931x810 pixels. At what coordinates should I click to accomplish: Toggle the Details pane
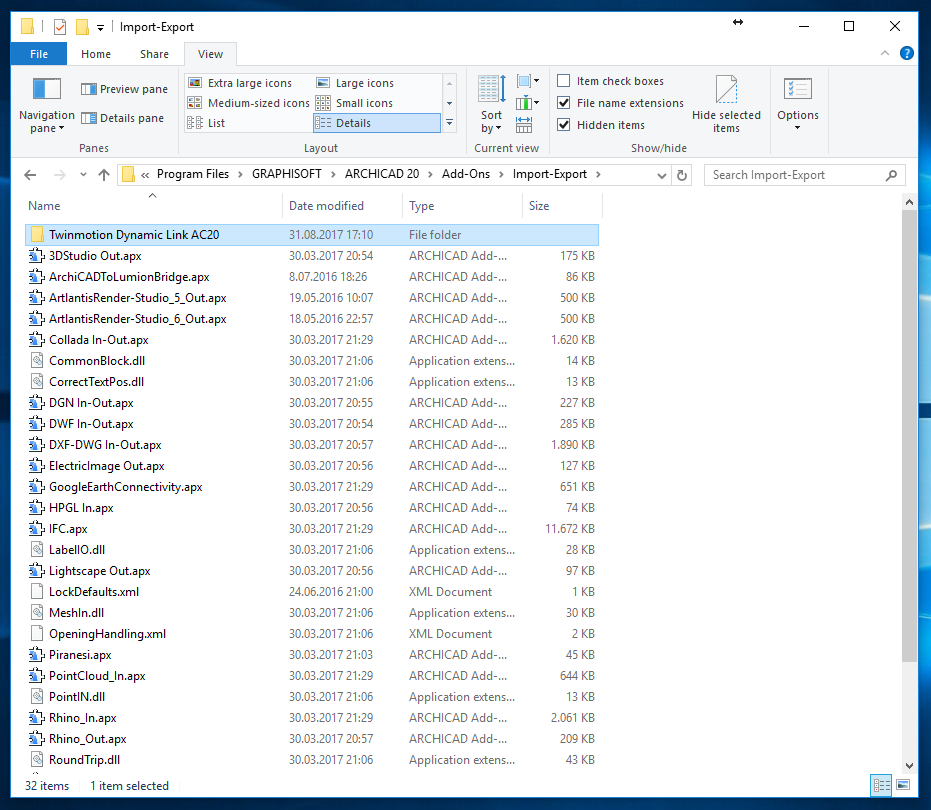pyautogui.click(x=122, y=118)
